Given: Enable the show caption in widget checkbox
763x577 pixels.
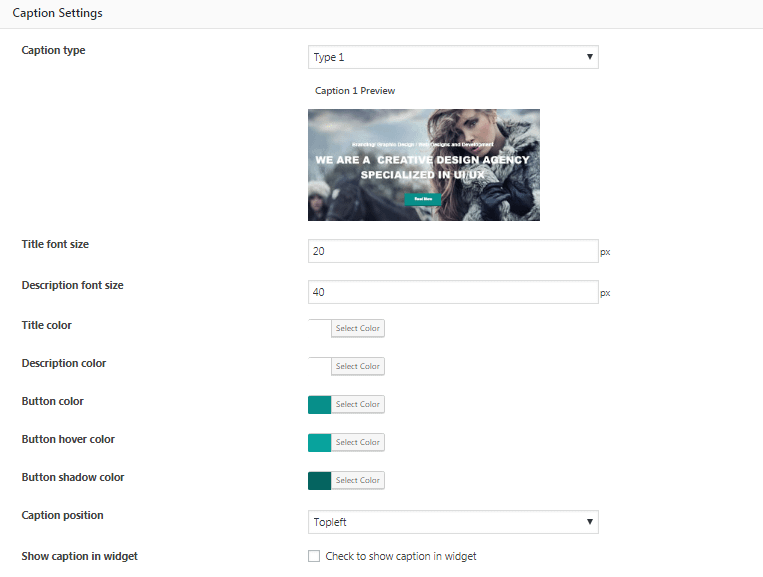Looking at the screenshot, I should point(314,556).
